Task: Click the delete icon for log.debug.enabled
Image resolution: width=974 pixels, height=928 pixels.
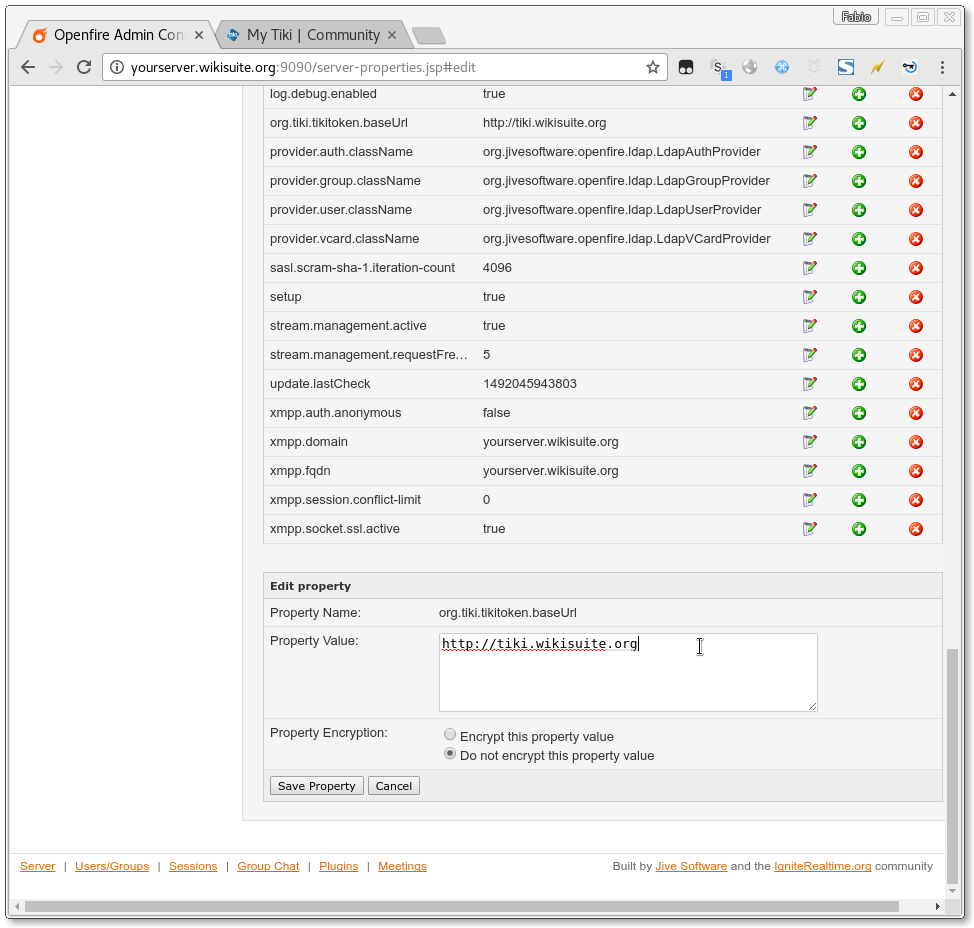Action: click(x=915, y=94)
